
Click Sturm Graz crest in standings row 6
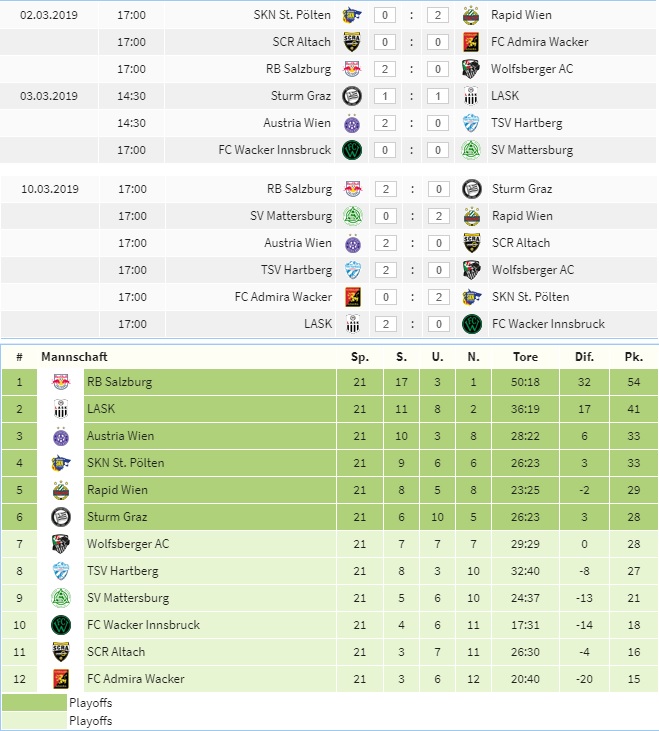[x=61, y=517]
